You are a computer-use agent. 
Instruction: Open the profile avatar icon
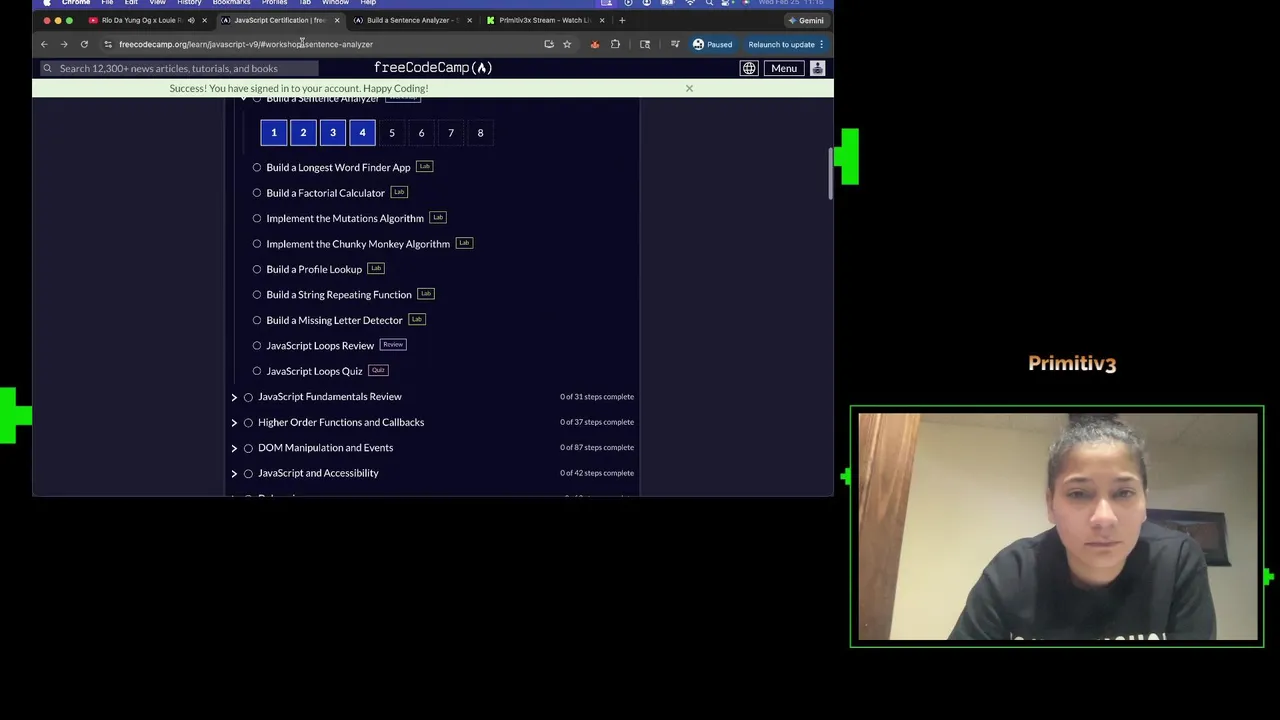817,68
